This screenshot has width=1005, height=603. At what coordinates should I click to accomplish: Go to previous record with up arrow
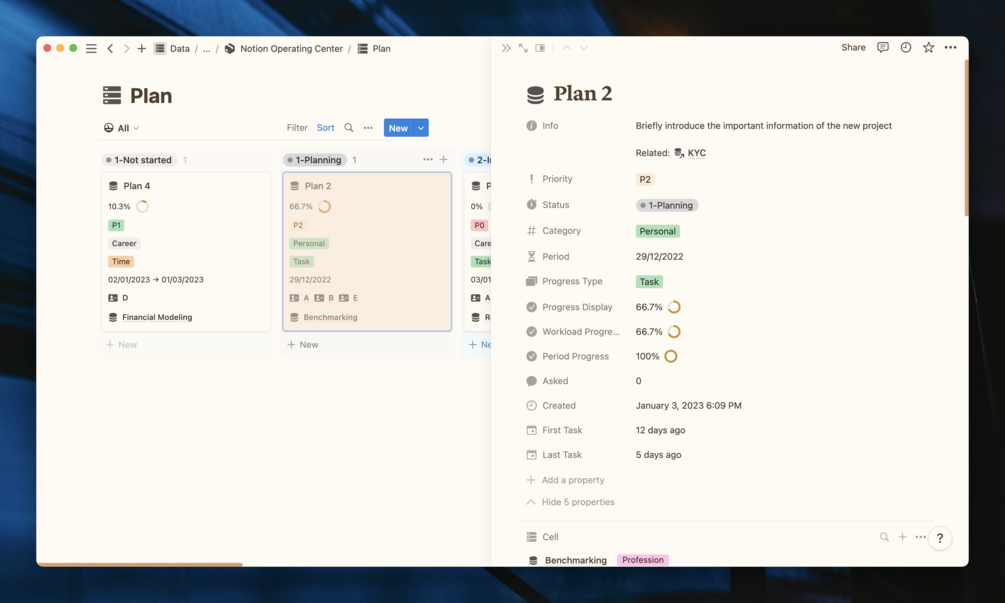[567, 48]
